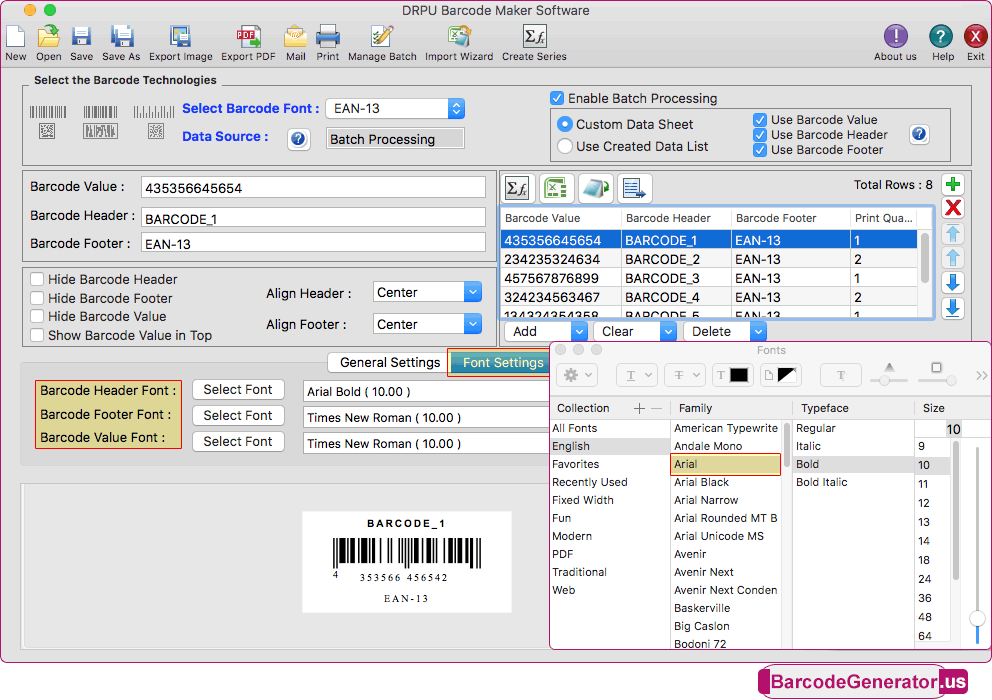Click Select Font for Barcode Header
Screen dimensions: 992x700
[238, 390]
